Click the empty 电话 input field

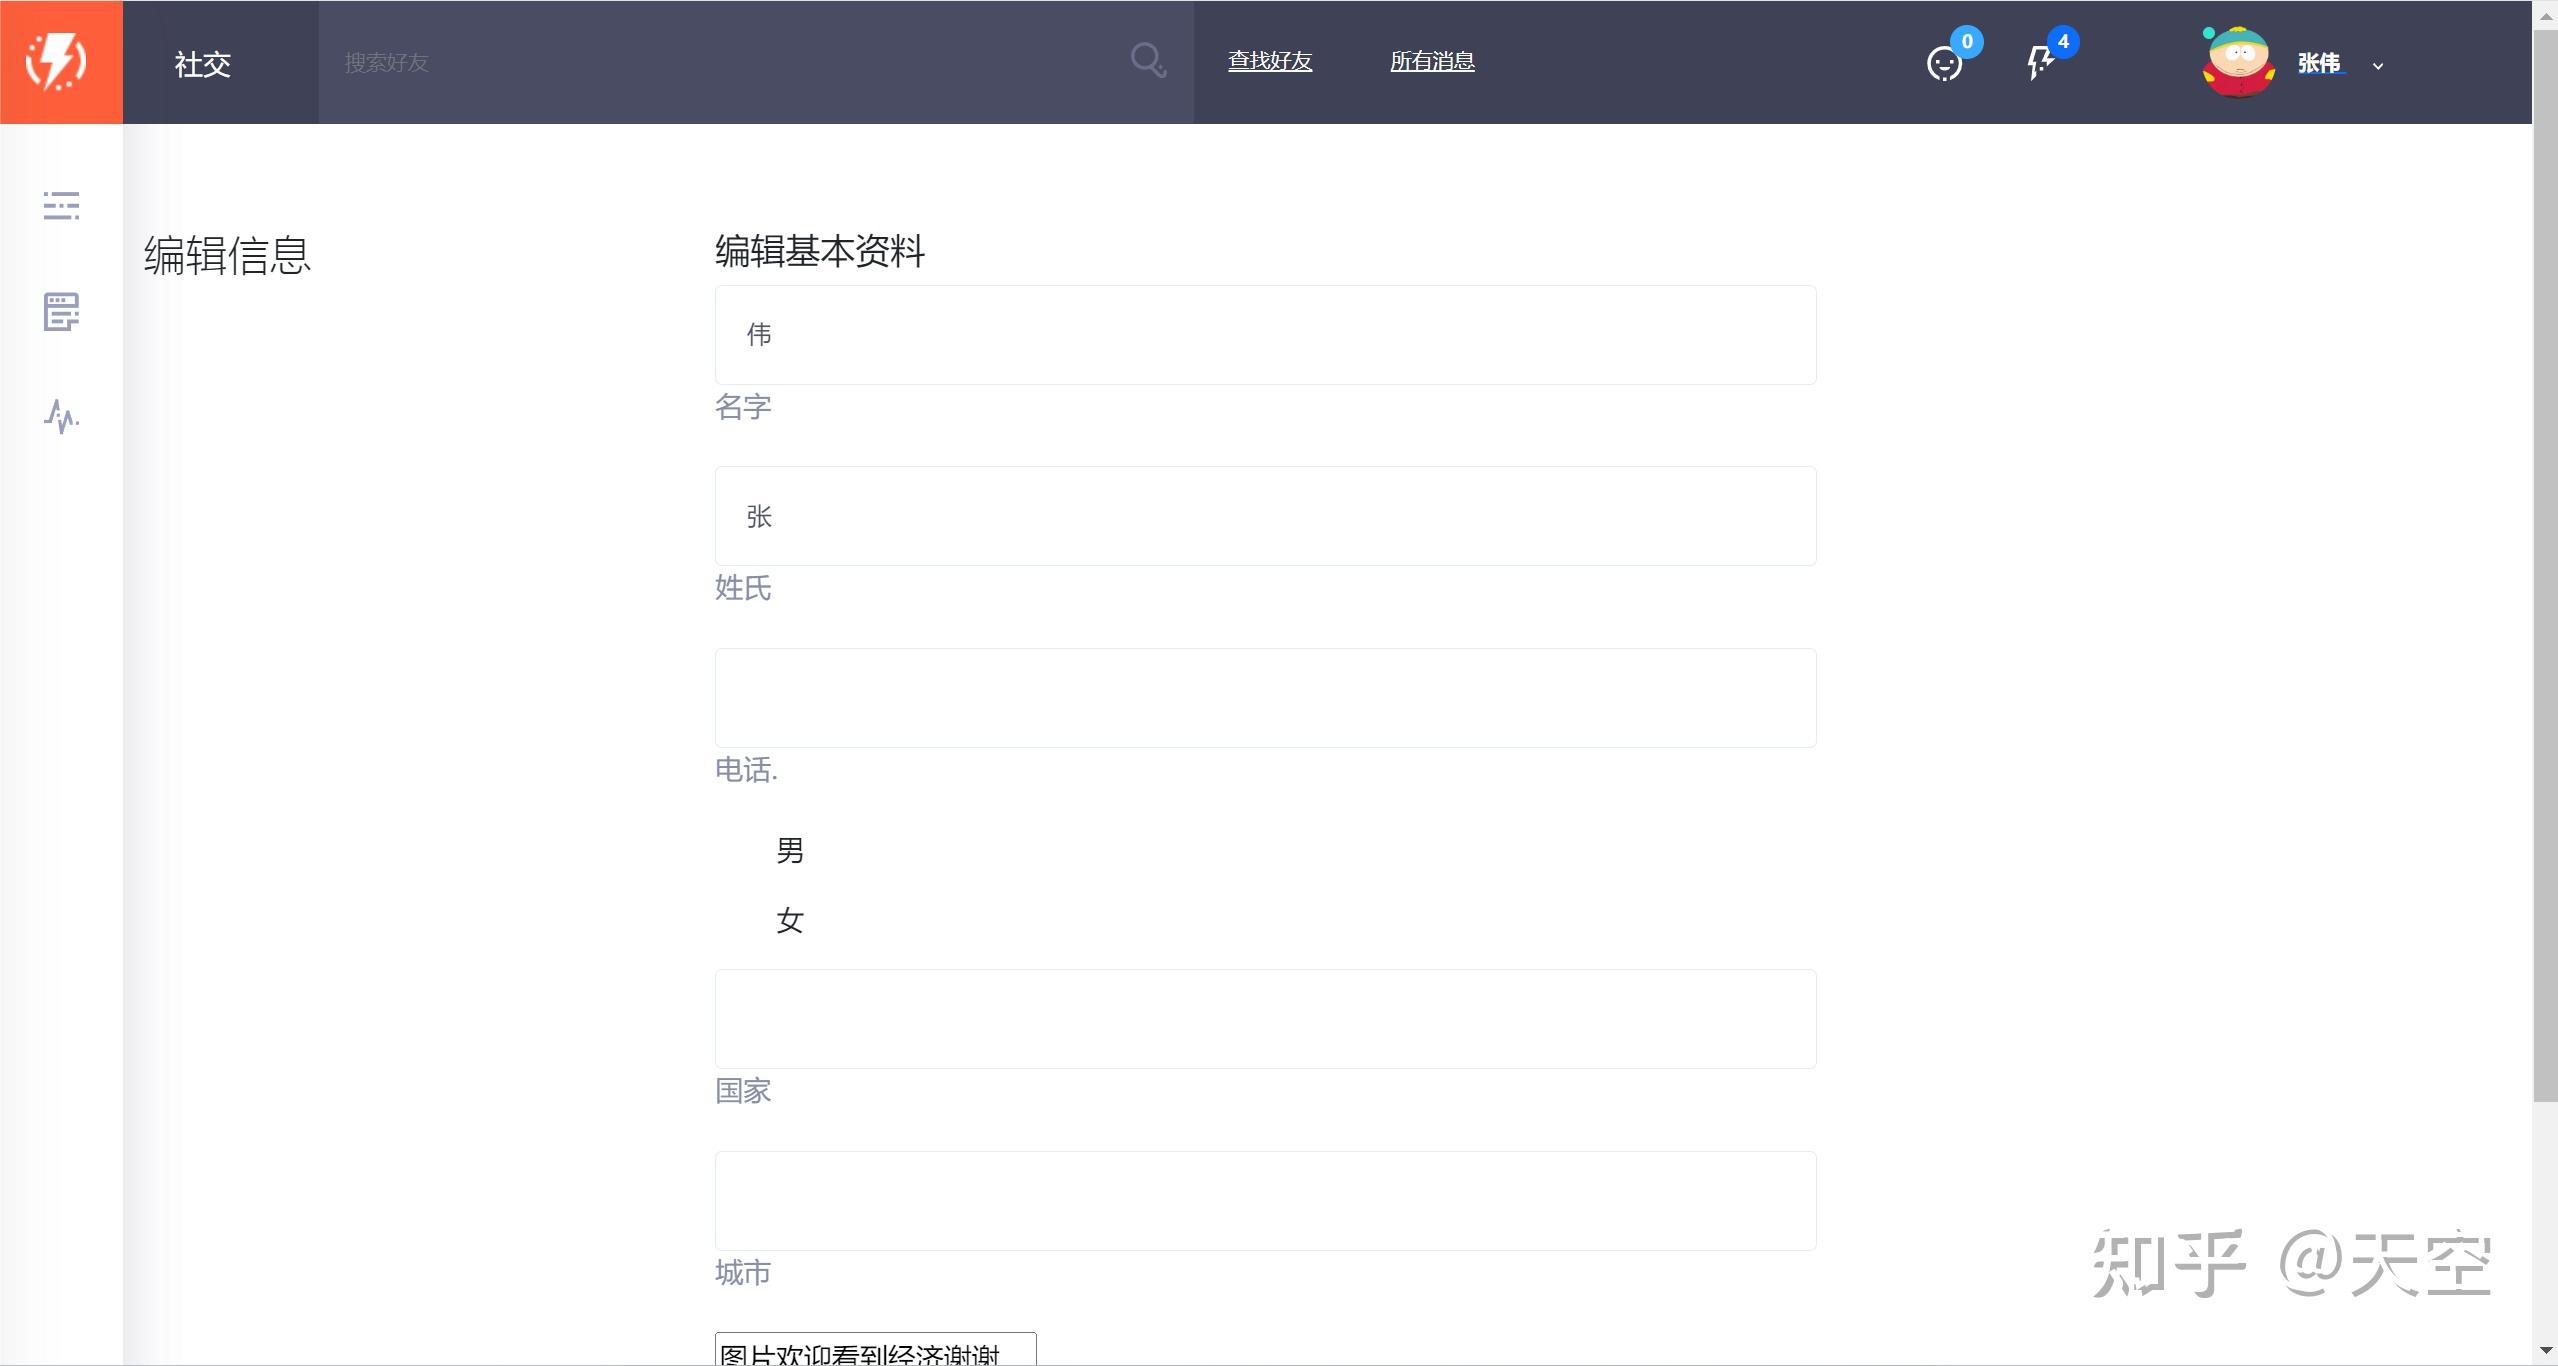1264,698
